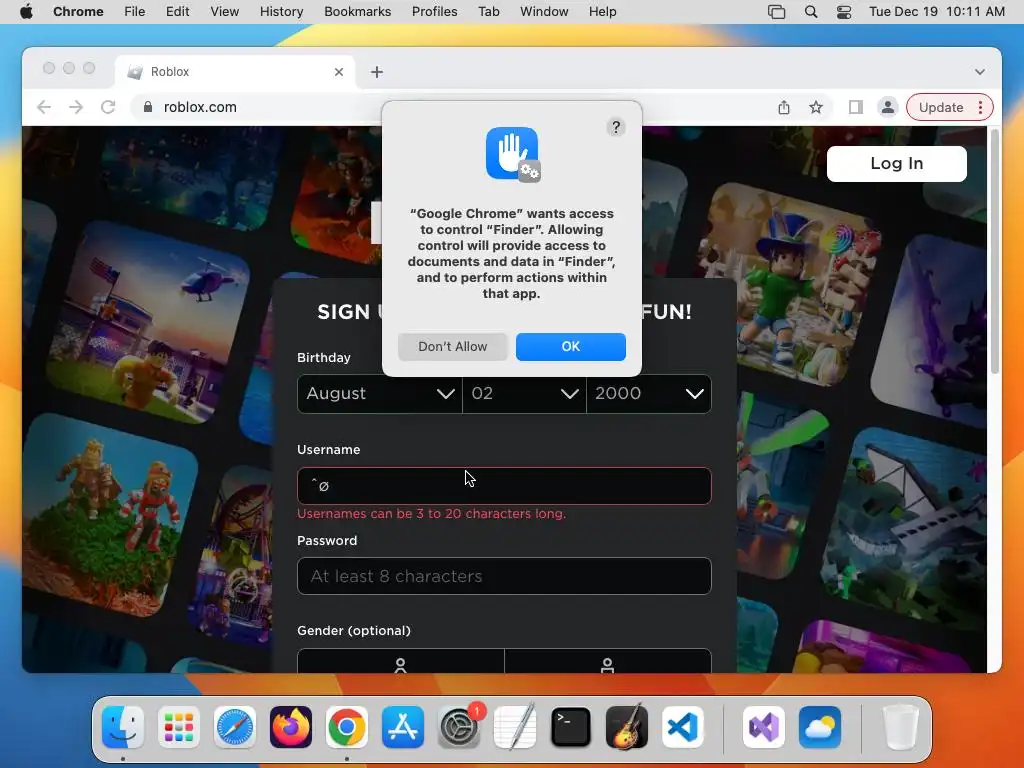Click the Password input field

504,576
